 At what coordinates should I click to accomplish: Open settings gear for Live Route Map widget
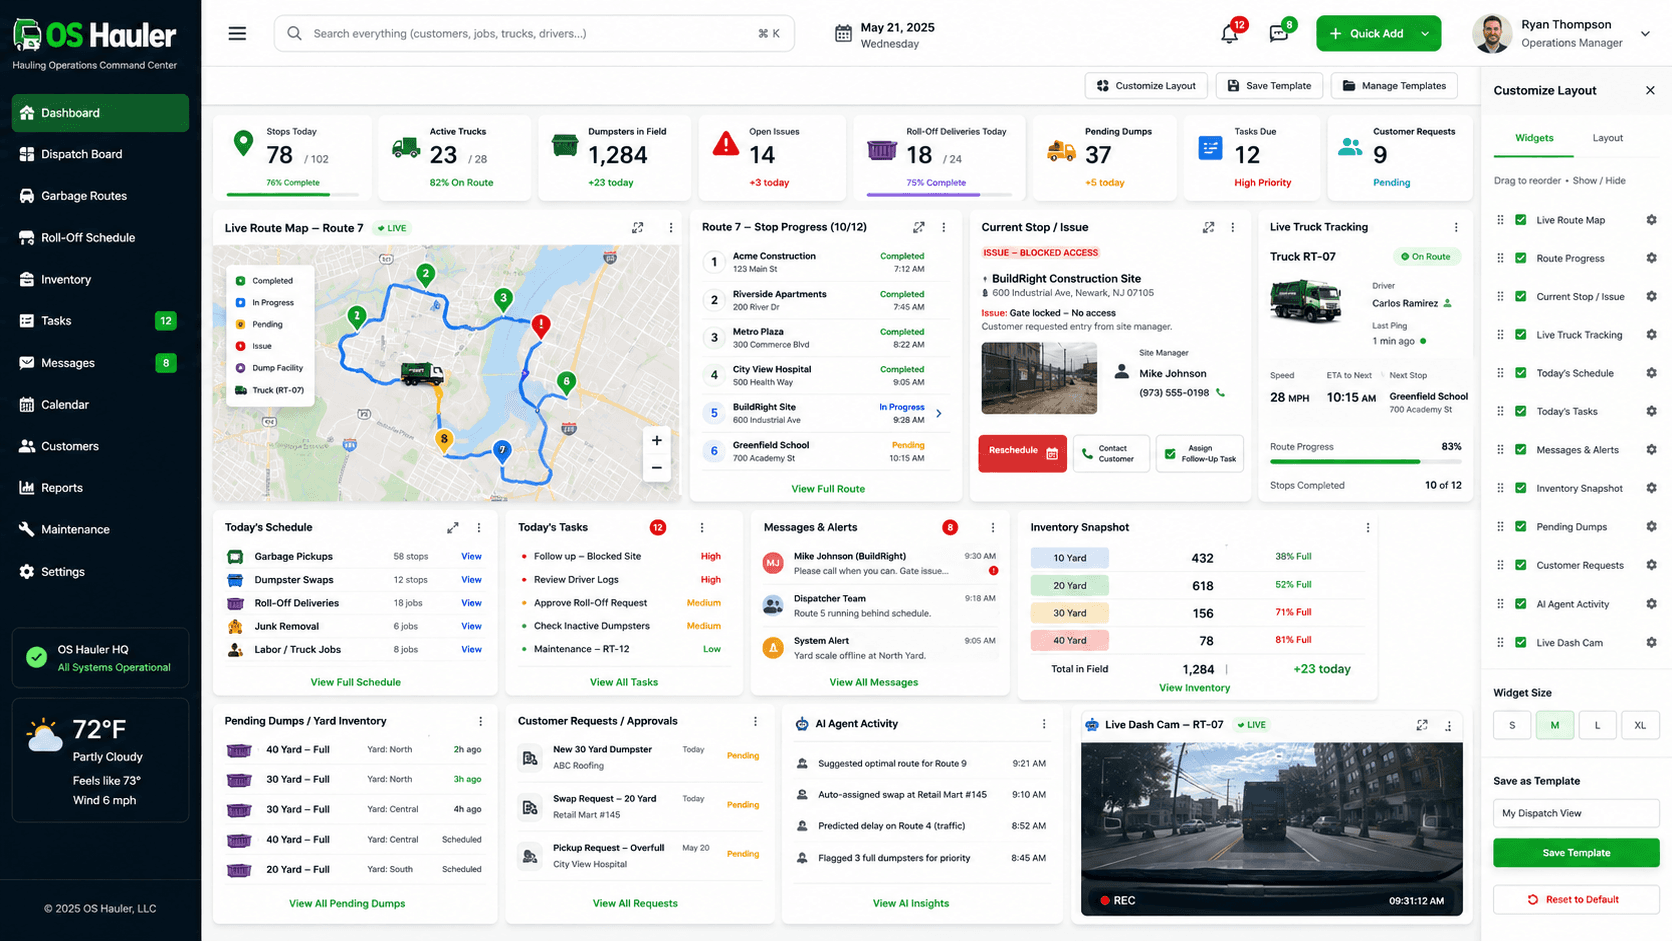pos(1651,220)
